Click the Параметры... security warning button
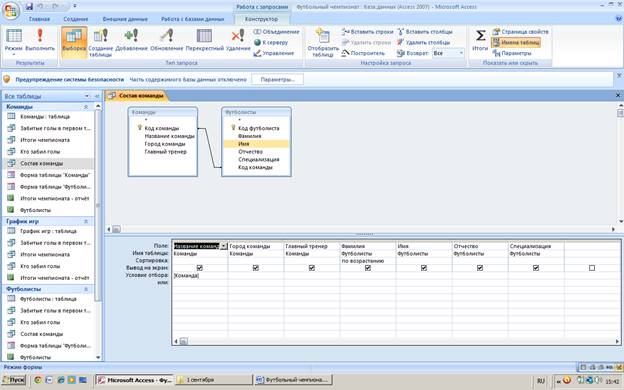This screenshot has width=624, height=390. click(x=278, y=80)
